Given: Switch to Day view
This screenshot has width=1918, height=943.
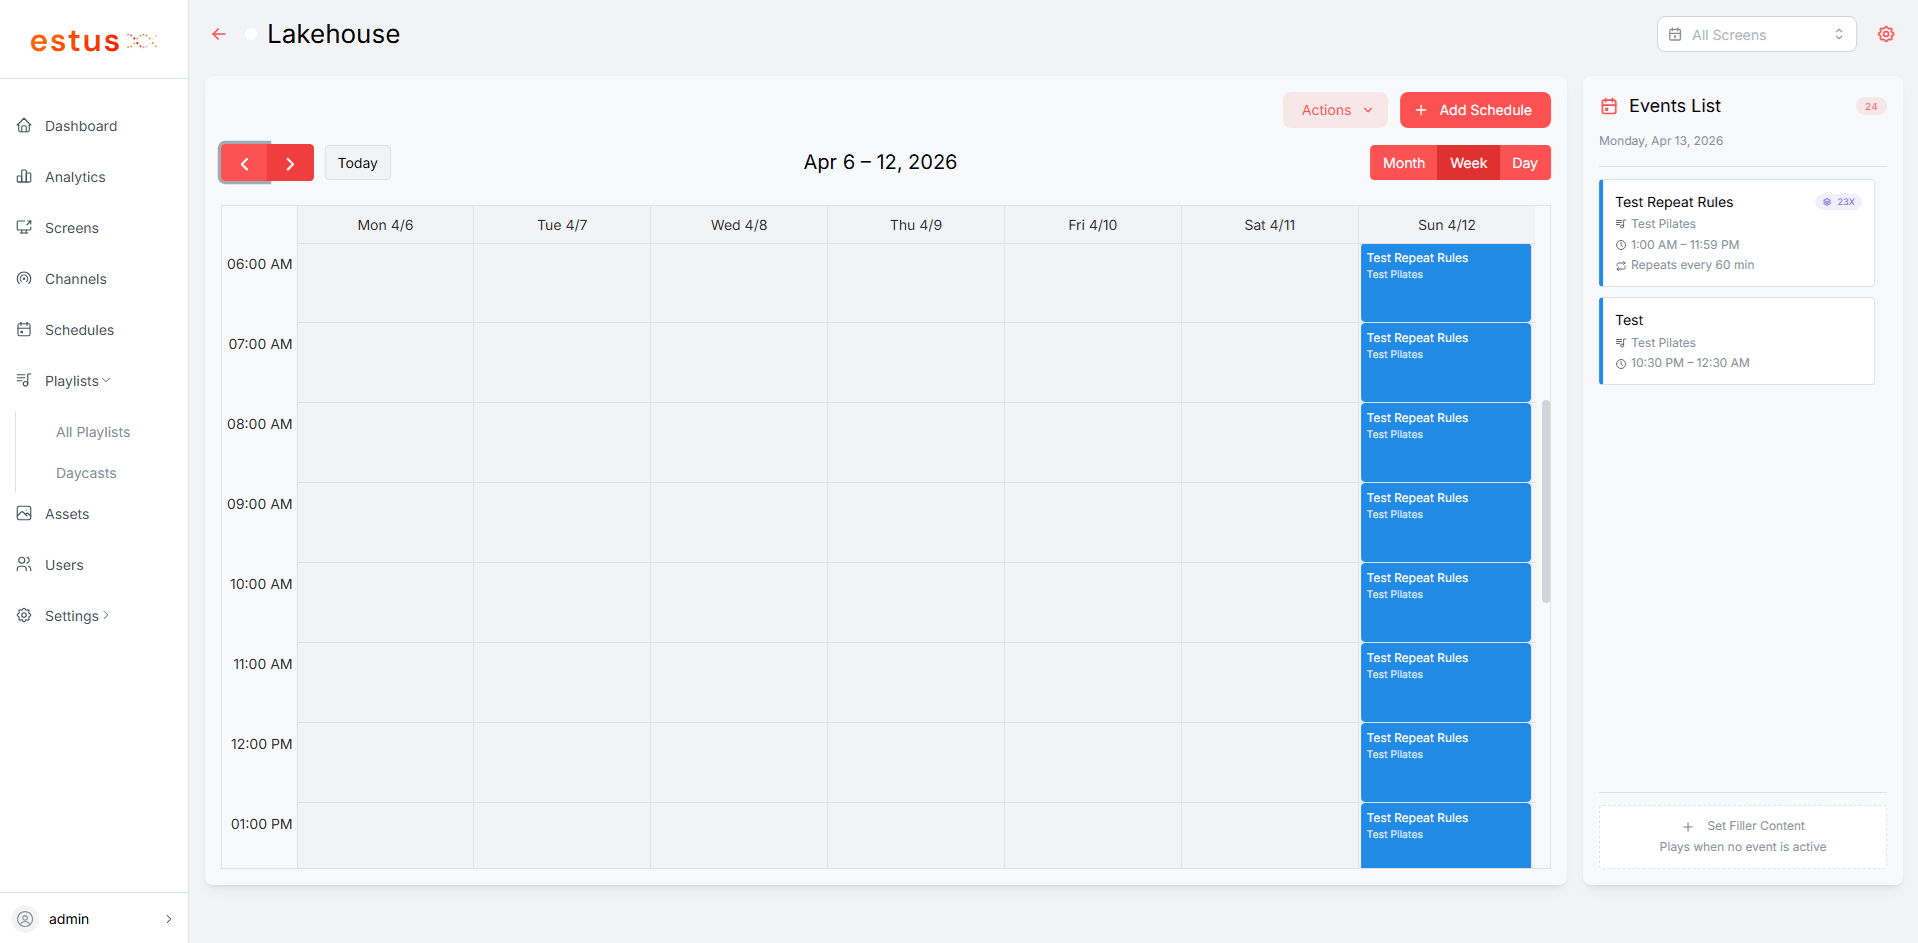Looking at the screenshot, I should tap(1525, 163).
